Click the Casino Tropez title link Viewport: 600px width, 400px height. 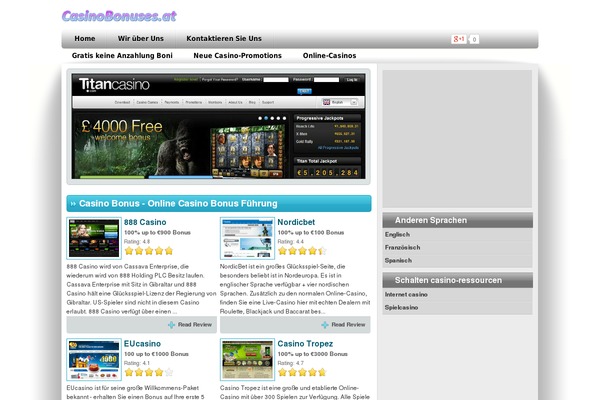(x=305, y=344)
